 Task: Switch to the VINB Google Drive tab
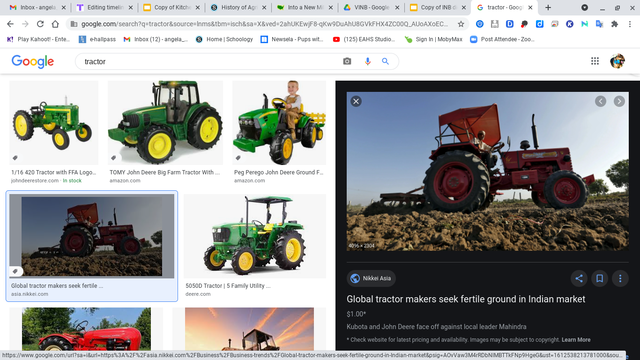click(x=371, y=7)
